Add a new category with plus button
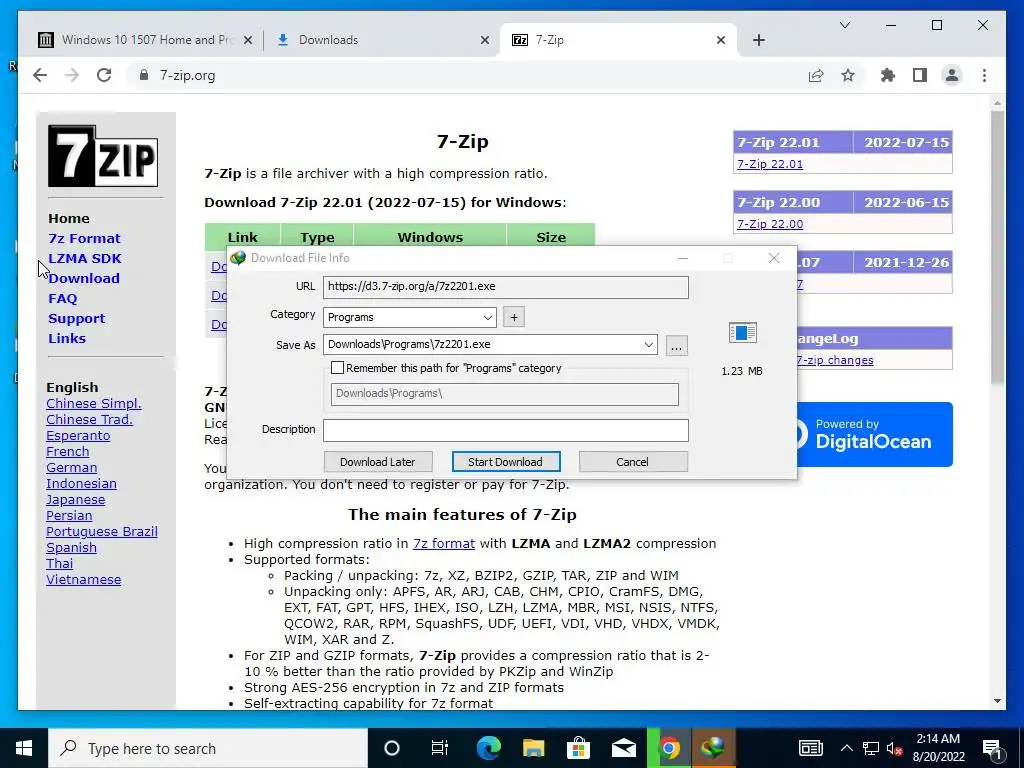The height and width of the screenshot is (768, 1024). point(514,317)
